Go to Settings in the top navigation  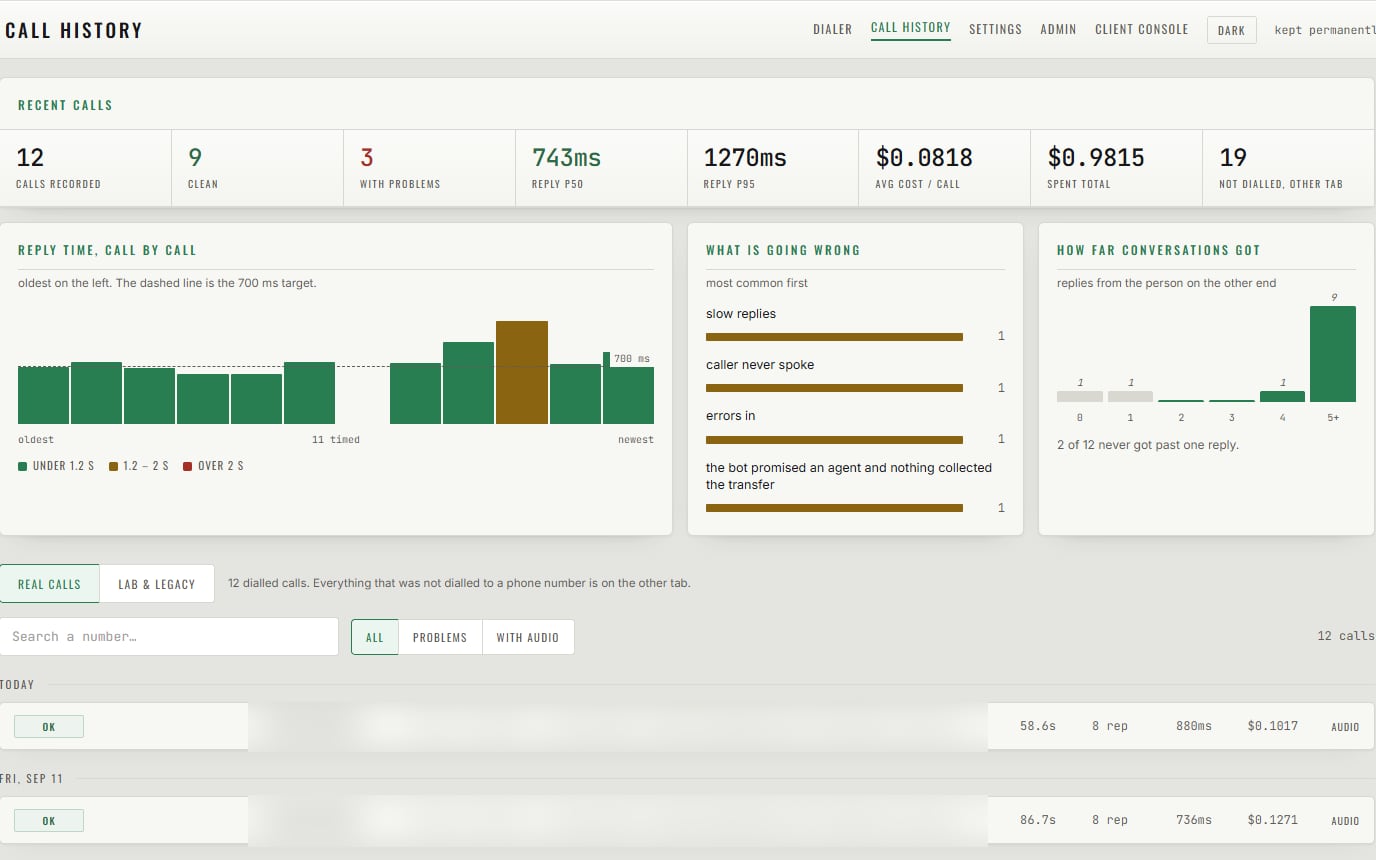coord(995,29)
